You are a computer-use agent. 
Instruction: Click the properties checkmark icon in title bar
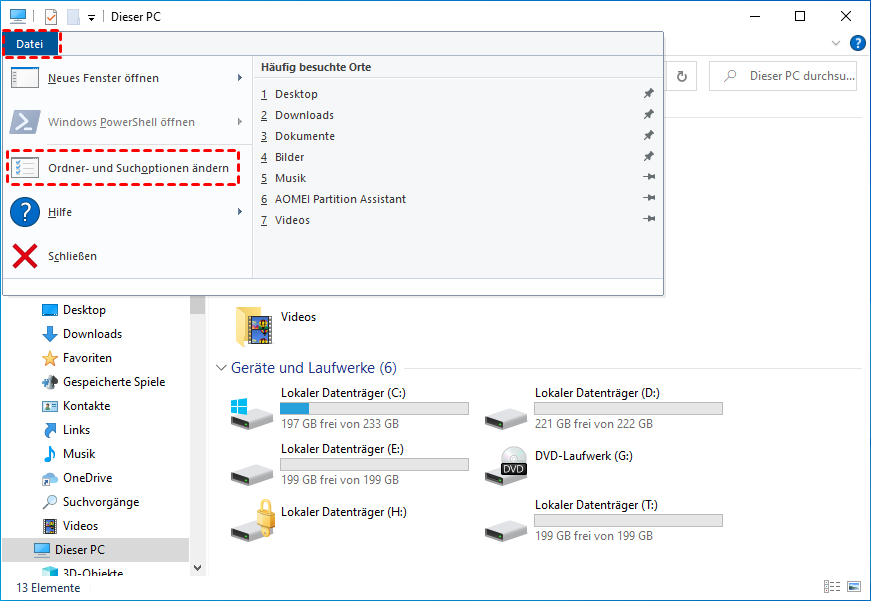click(52, 17)
